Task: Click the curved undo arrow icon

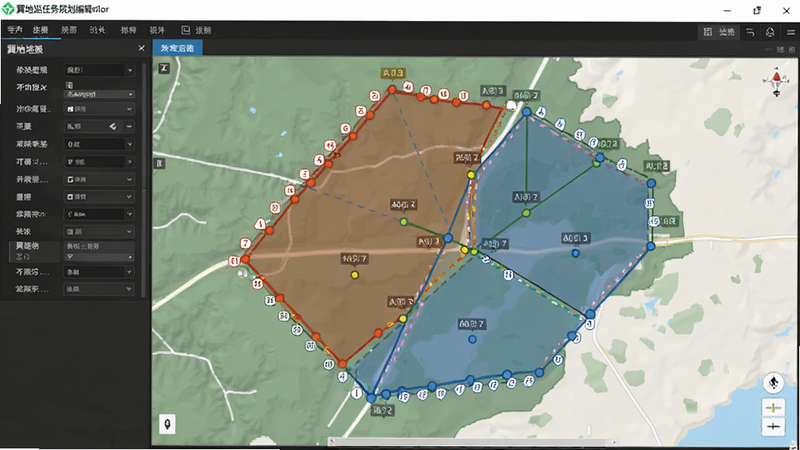Action: tap(750, 32)
